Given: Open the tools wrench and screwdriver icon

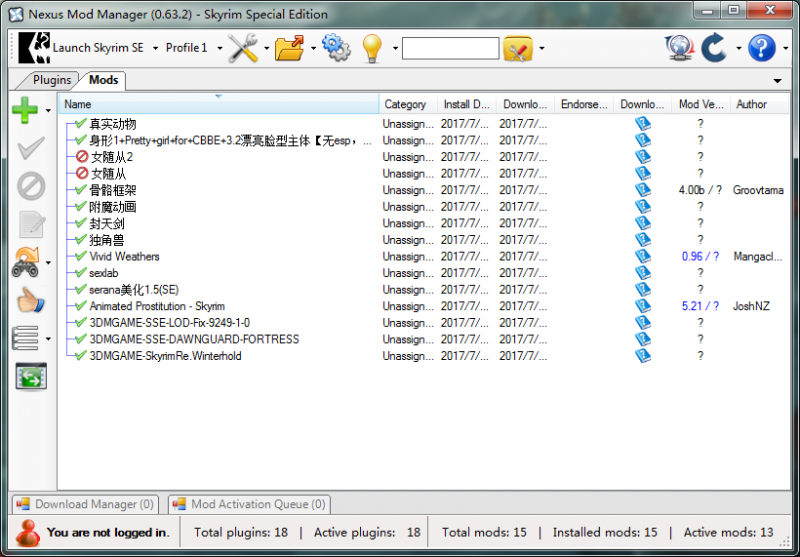Looking at the screenshot, I should [243, 48].
